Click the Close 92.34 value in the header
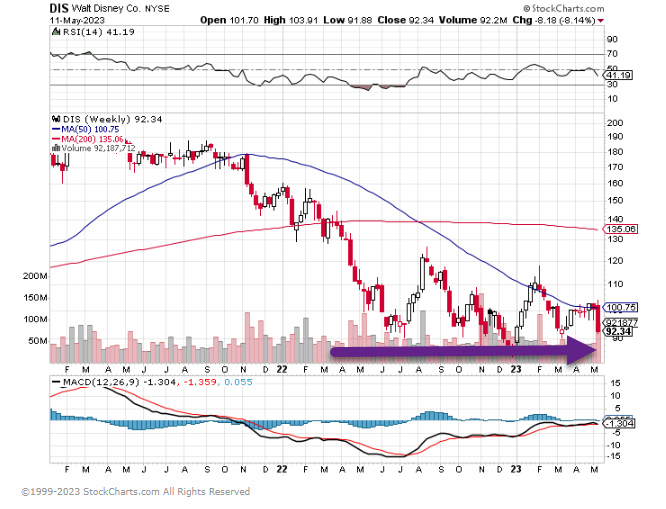The image size is (666, 509). [x=406, y=20]
